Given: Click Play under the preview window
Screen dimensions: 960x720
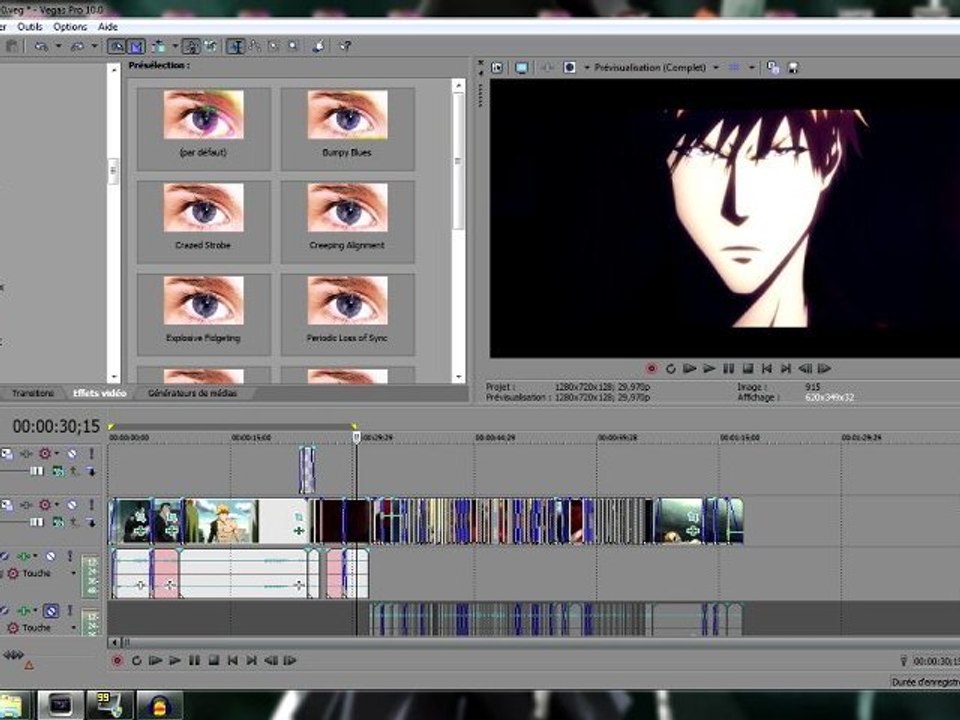Looking at the screenshot, I should 709,369.
